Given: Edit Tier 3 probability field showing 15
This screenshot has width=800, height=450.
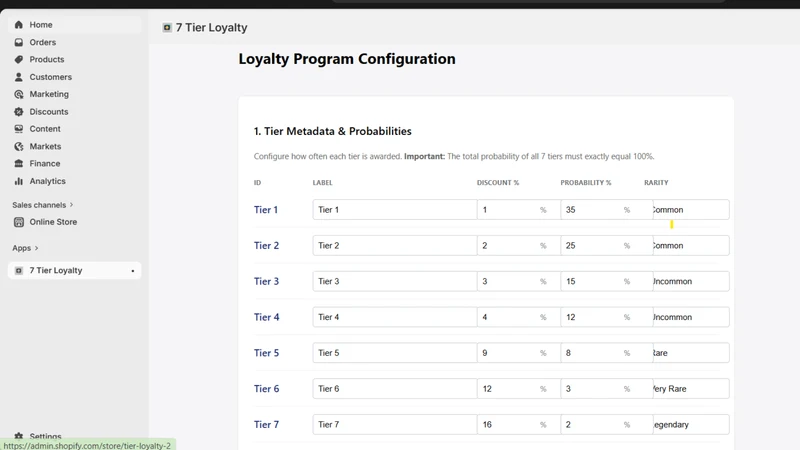Looking at the screenshot, I should click(x=607, y=281).
